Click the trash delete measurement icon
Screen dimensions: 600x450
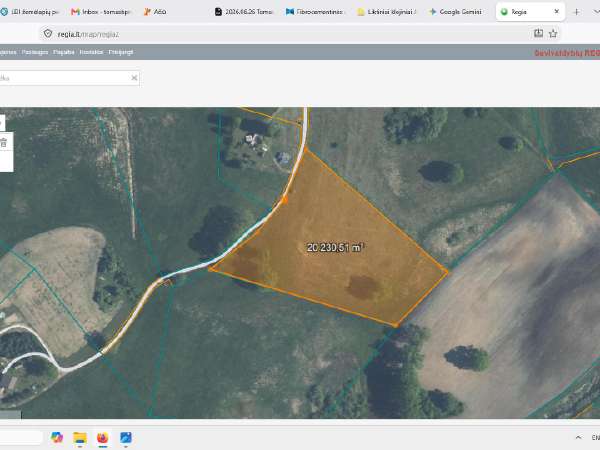(x=4, y=143)
